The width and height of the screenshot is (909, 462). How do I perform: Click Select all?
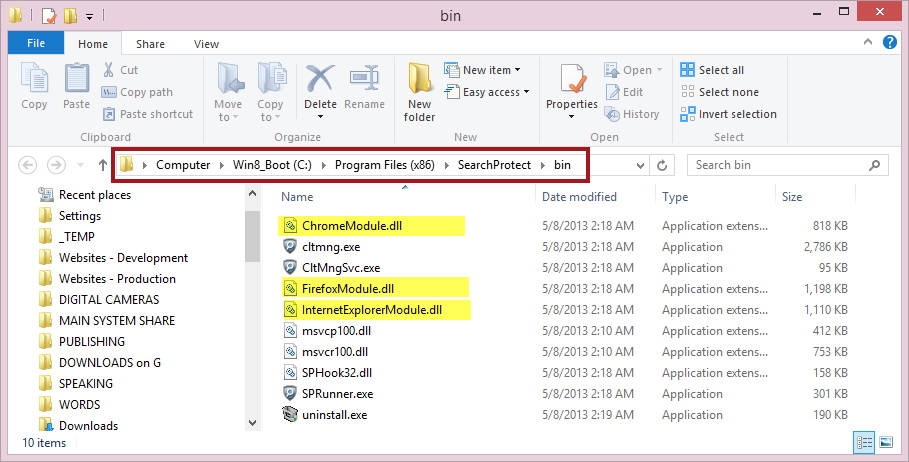[712, 70]
